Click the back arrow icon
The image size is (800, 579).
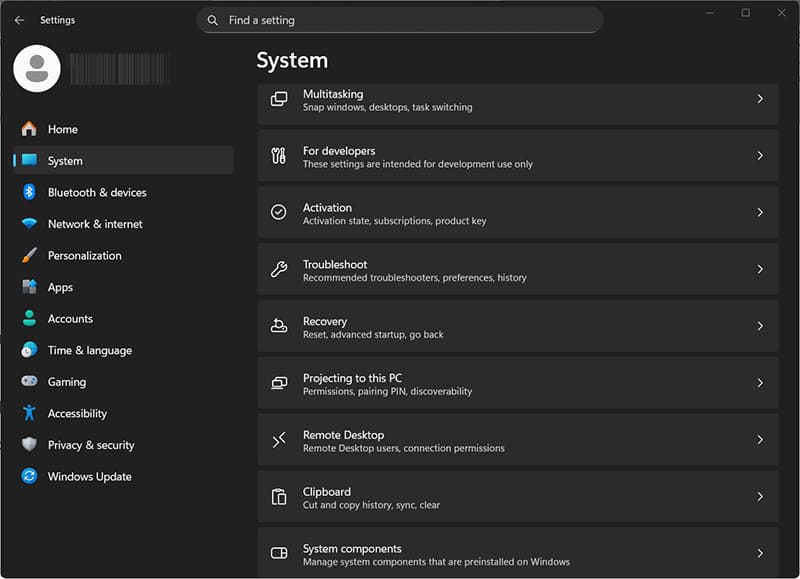coord(19,20)
